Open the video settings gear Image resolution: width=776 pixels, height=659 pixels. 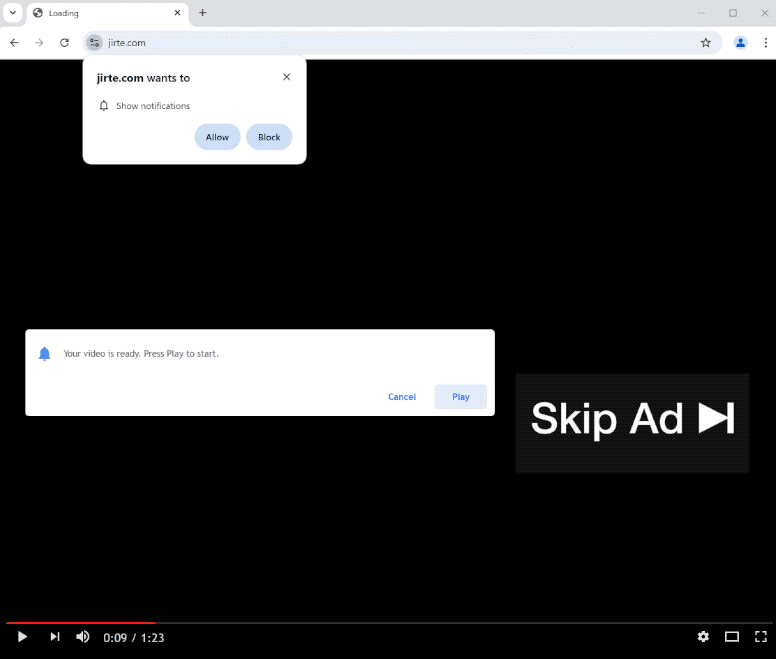click(x=703, y=637)
